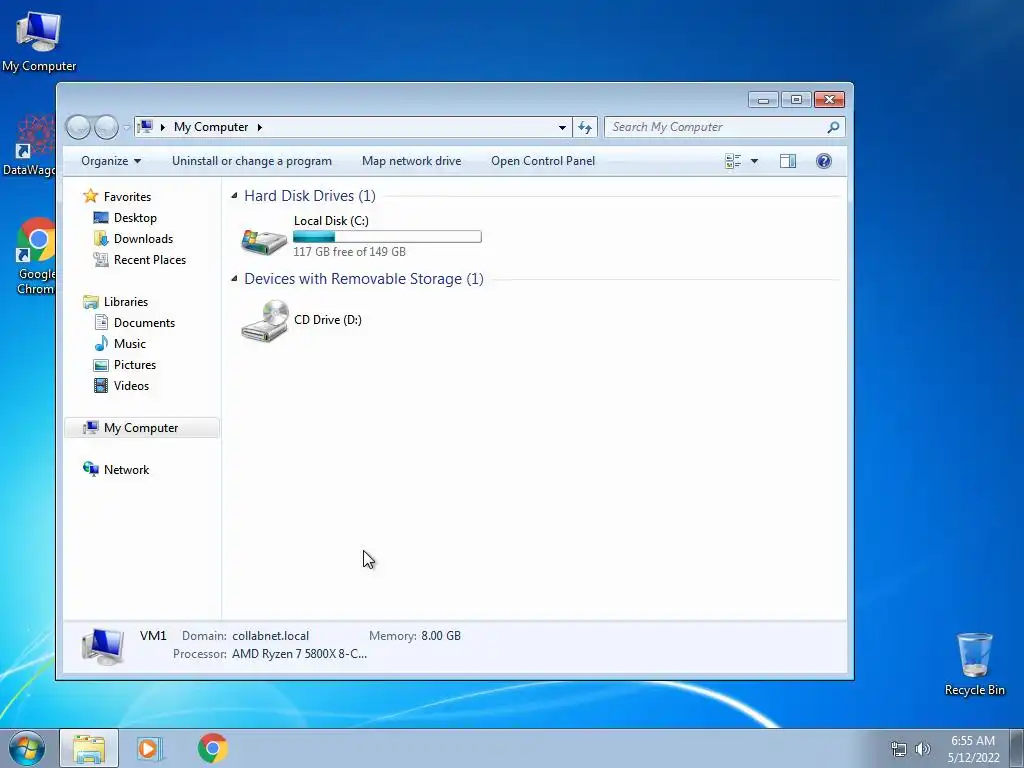This screenshot has width=1024, height=768.
Task: Click the Pictures library icon
Action: click(x=101, y=365)
